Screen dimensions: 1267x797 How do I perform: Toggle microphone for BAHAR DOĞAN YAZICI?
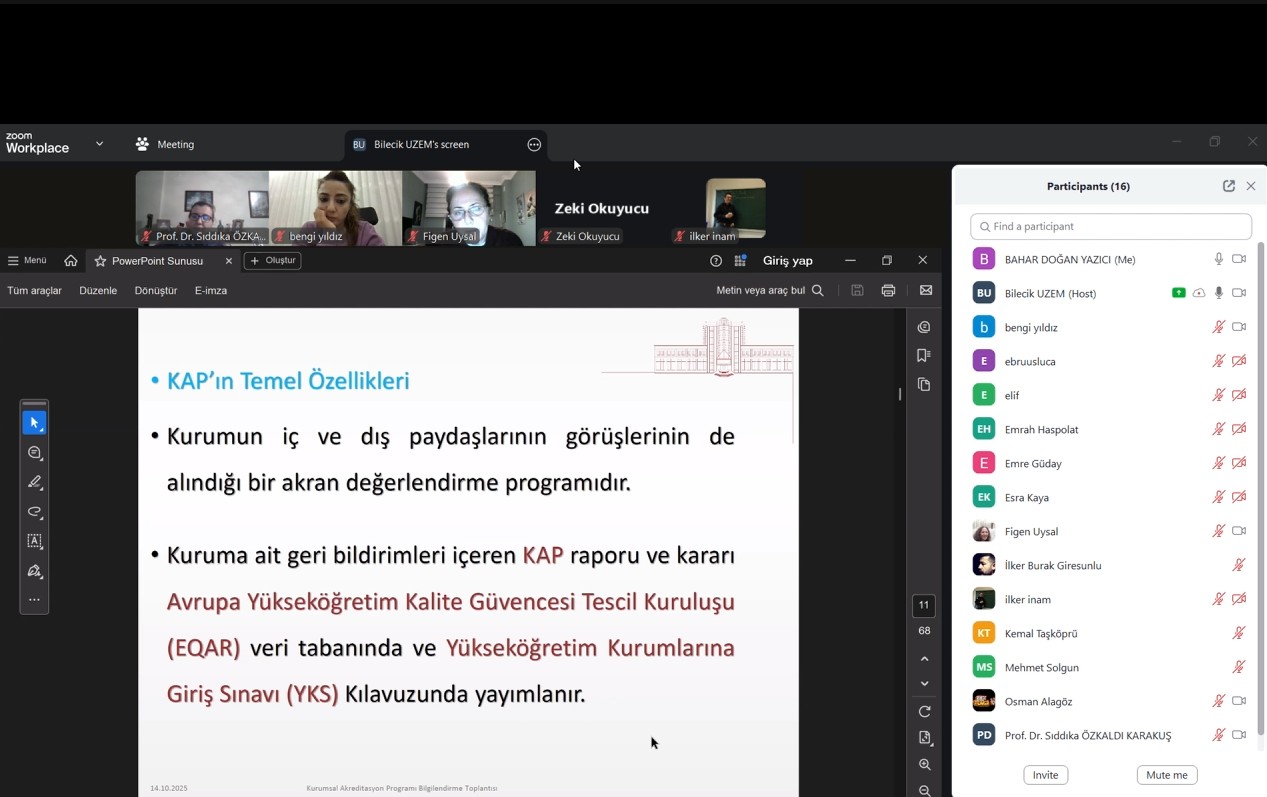1218,259
